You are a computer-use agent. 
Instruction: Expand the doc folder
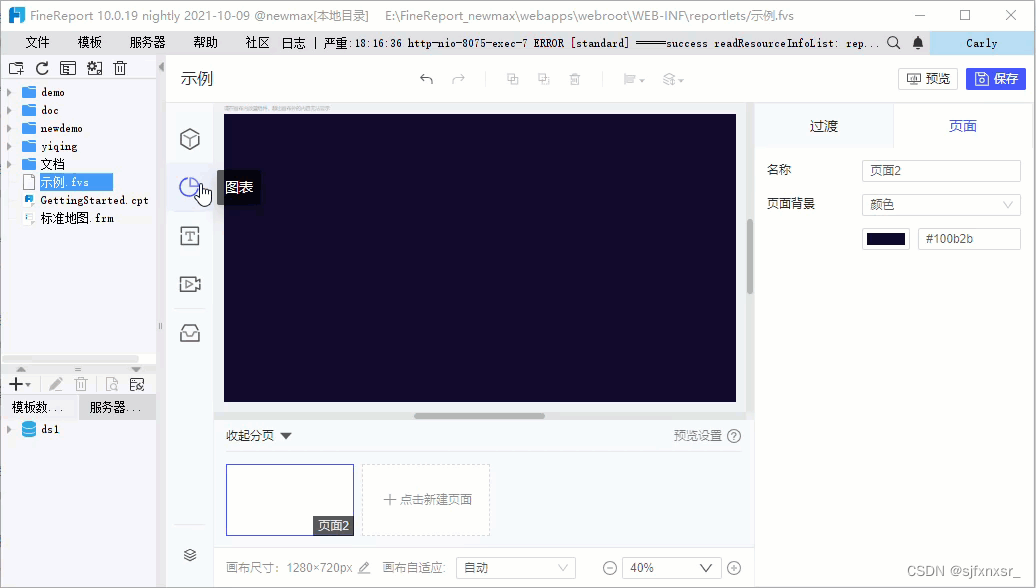9,110
